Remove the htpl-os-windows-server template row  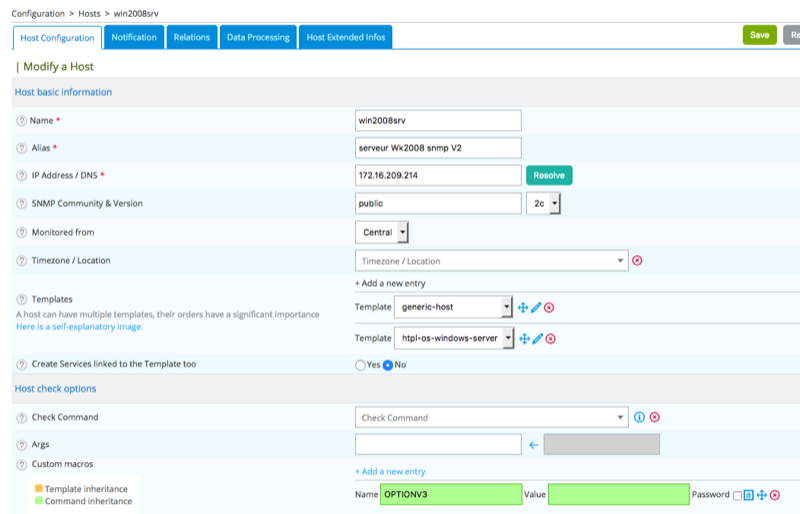549,339
